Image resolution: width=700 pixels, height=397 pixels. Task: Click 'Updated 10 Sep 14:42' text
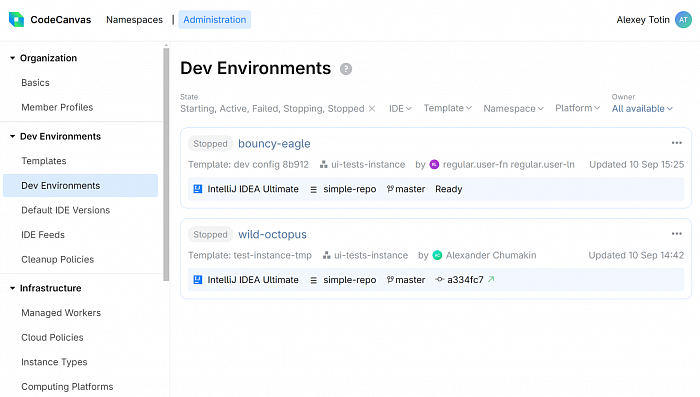[636, 255]
